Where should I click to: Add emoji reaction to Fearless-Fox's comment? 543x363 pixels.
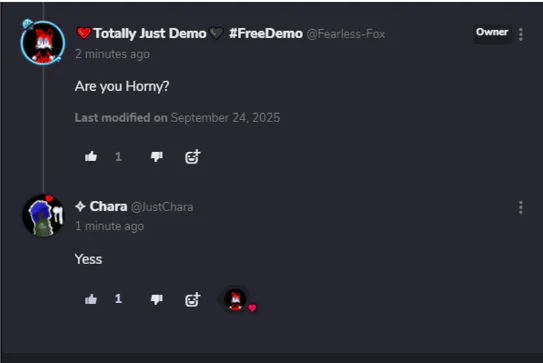pyautogui.click(x=193, y=157)
